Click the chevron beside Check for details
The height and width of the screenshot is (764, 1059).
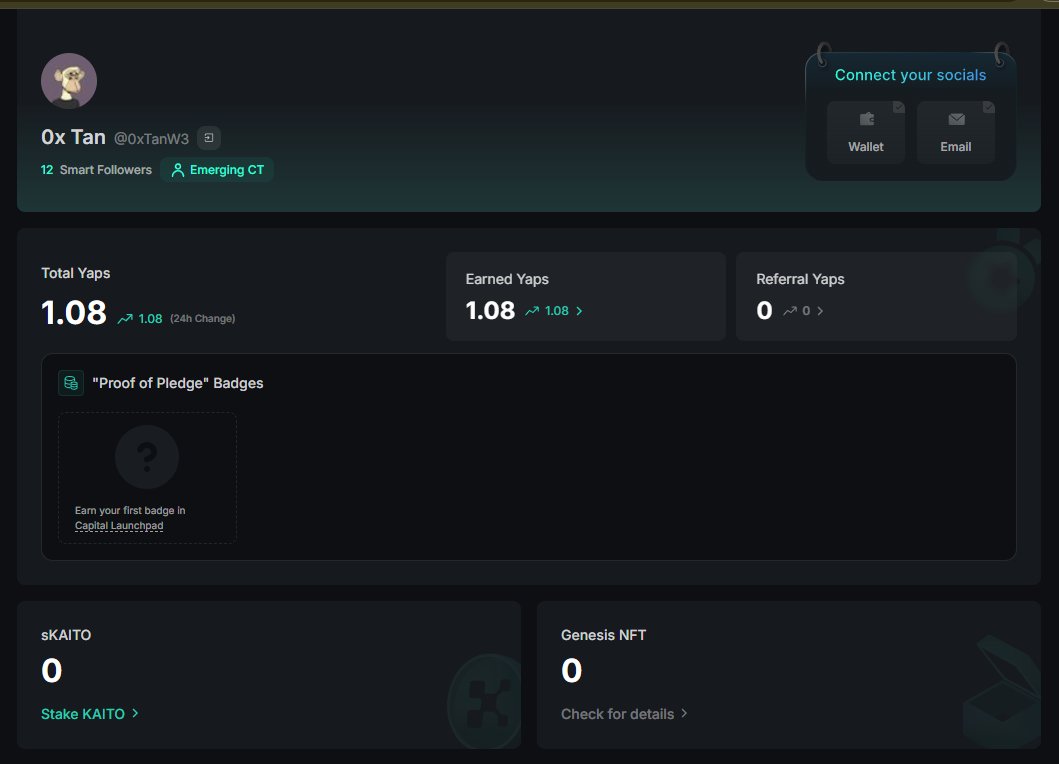(x=684, y=713)
